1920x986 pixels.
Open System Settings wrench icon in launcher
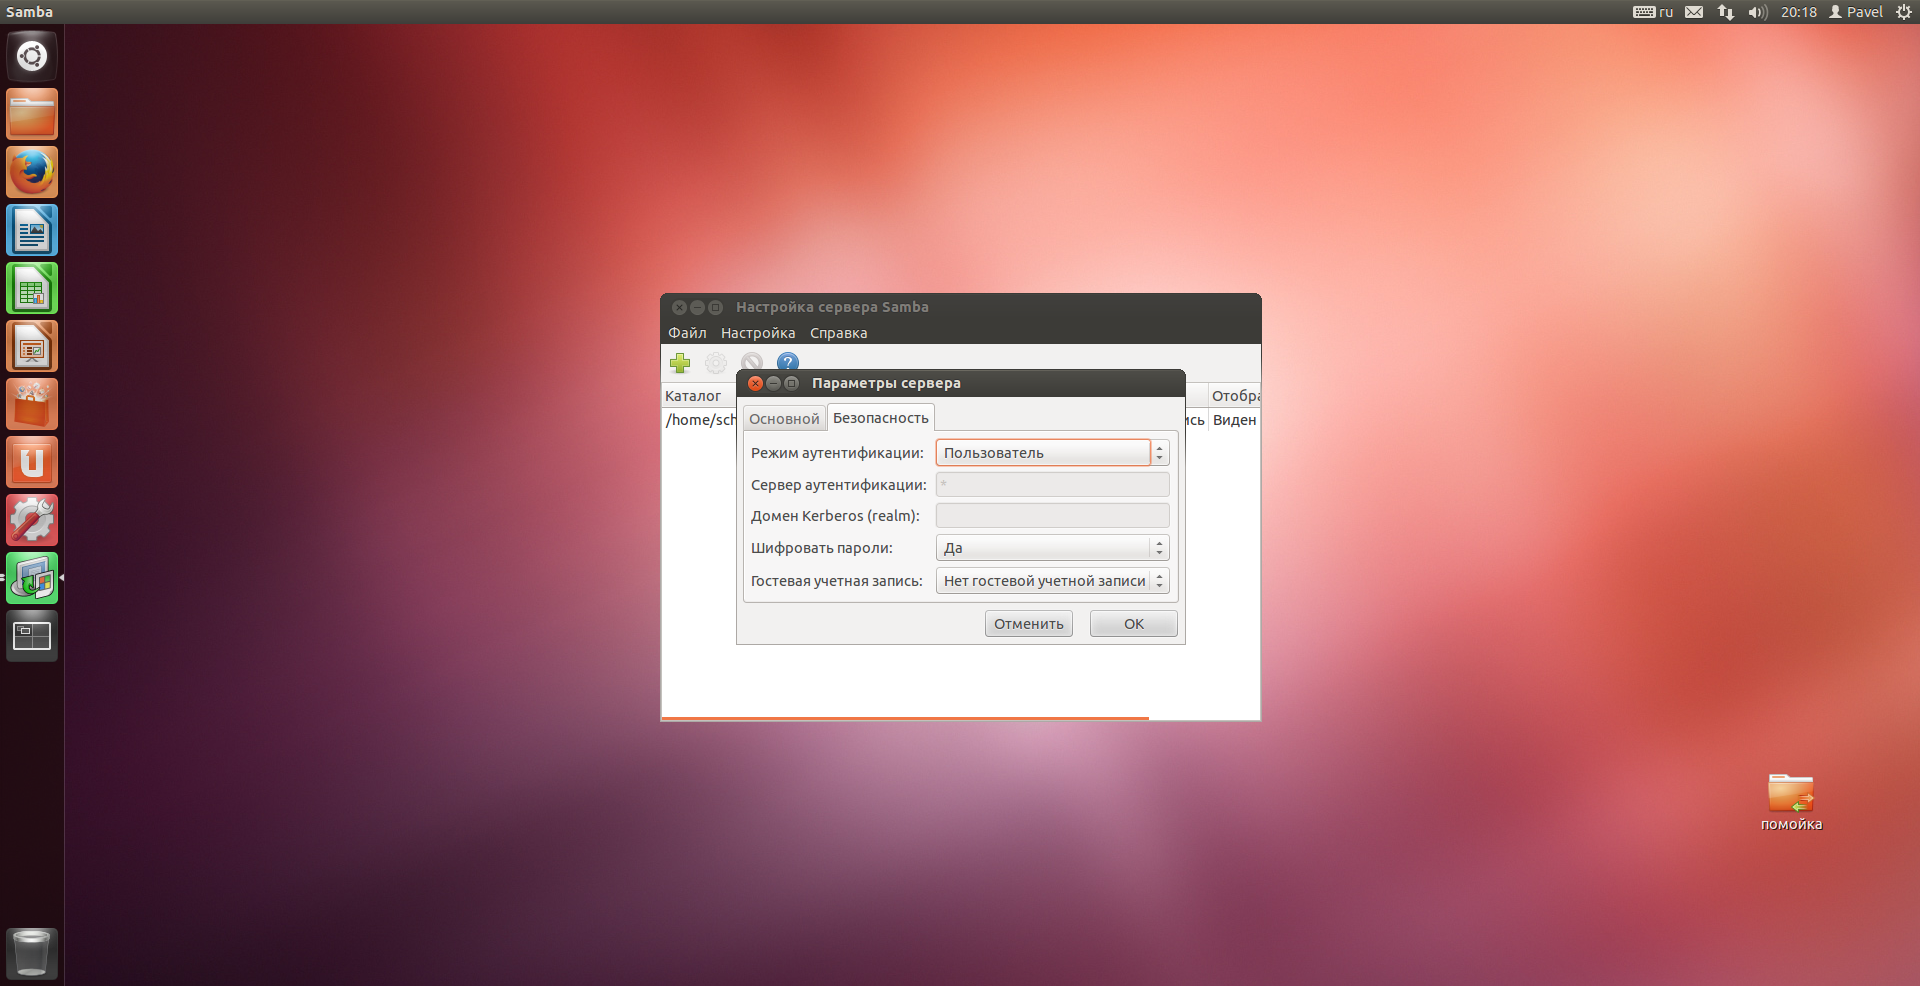pyautogui.click(x=32, y=520)
